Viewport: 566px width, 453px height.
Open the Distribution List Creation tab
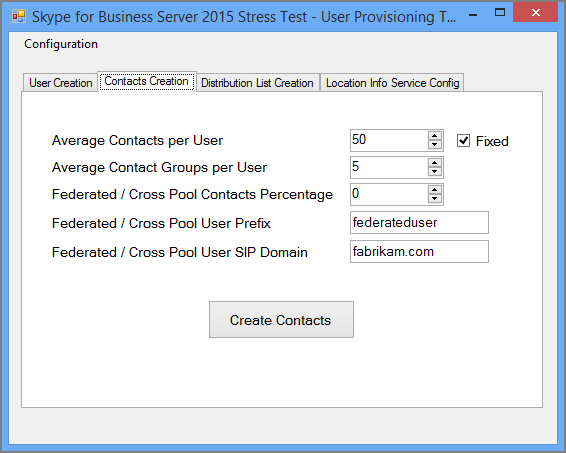click(257, 83)
